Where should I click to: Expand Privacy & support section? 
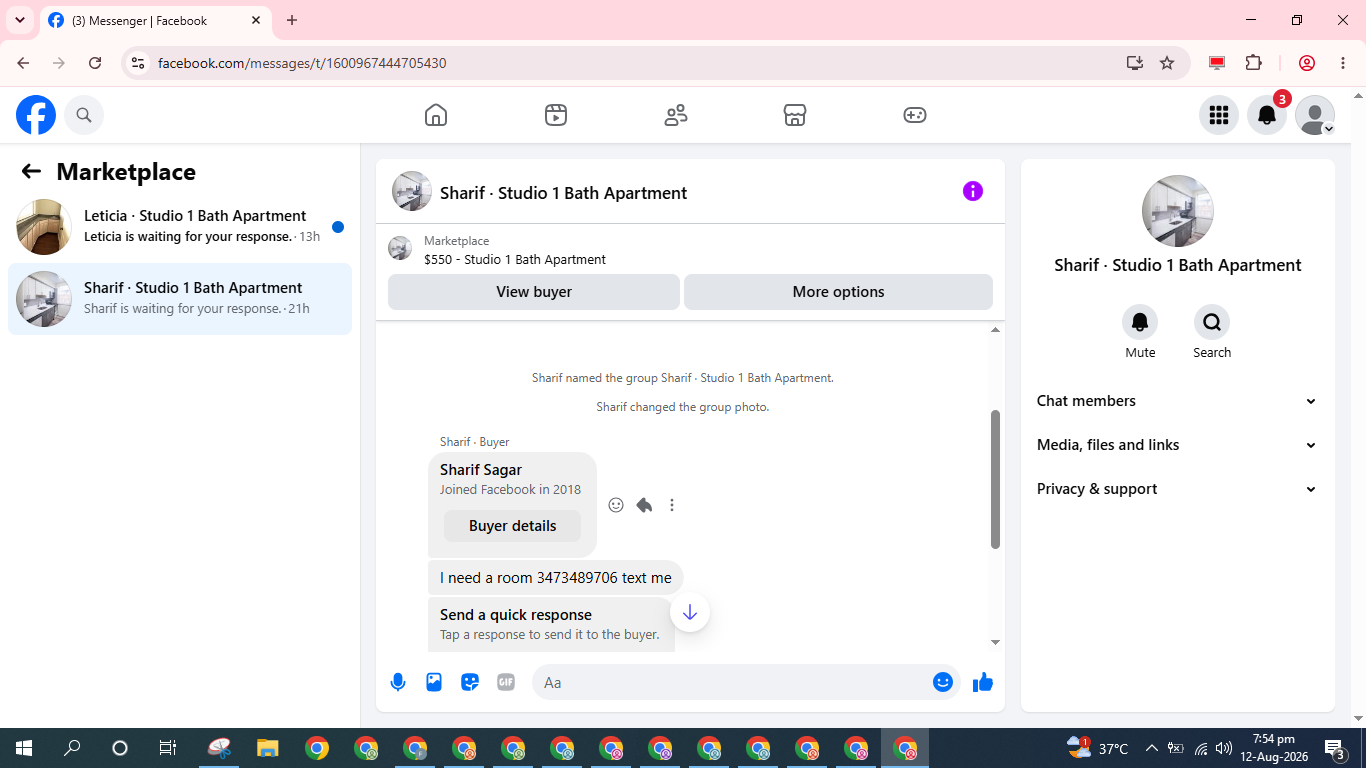pos(1178,489)
